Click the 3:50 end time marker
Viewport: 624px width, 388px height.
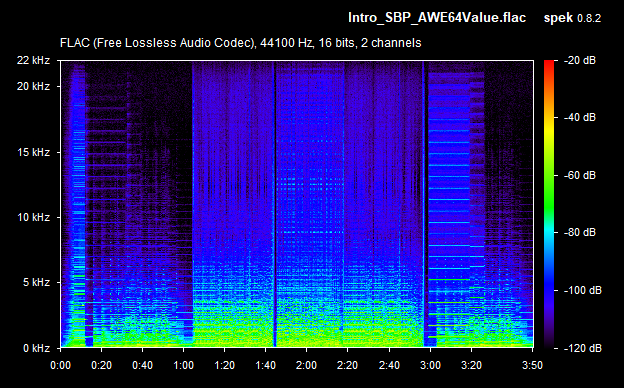point(532,365)
